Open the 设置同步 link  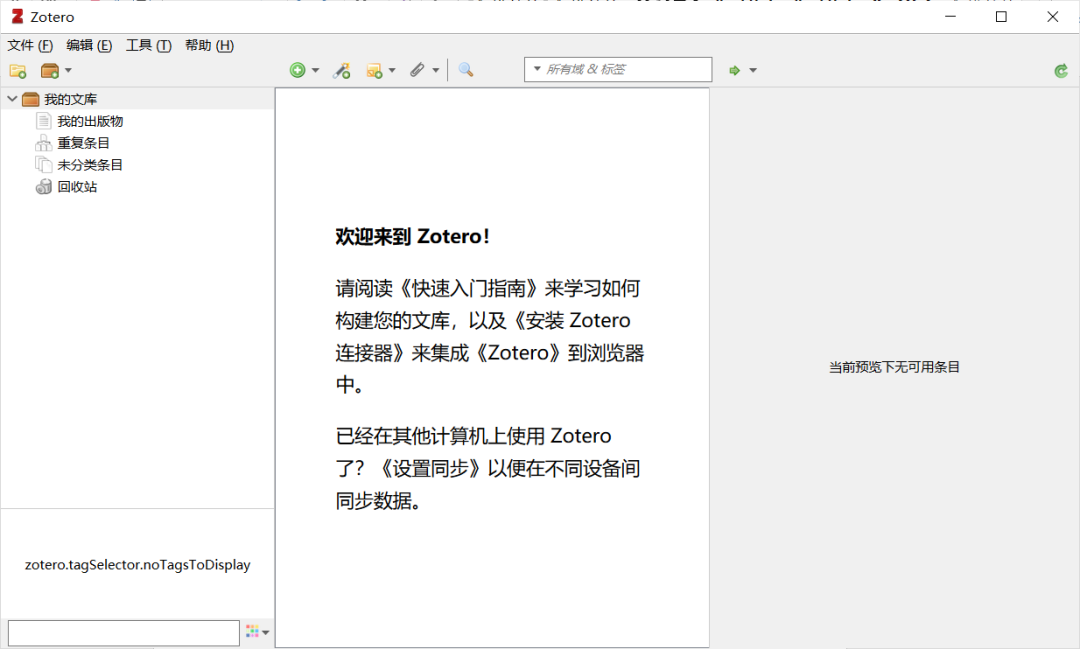click(430, 468)
